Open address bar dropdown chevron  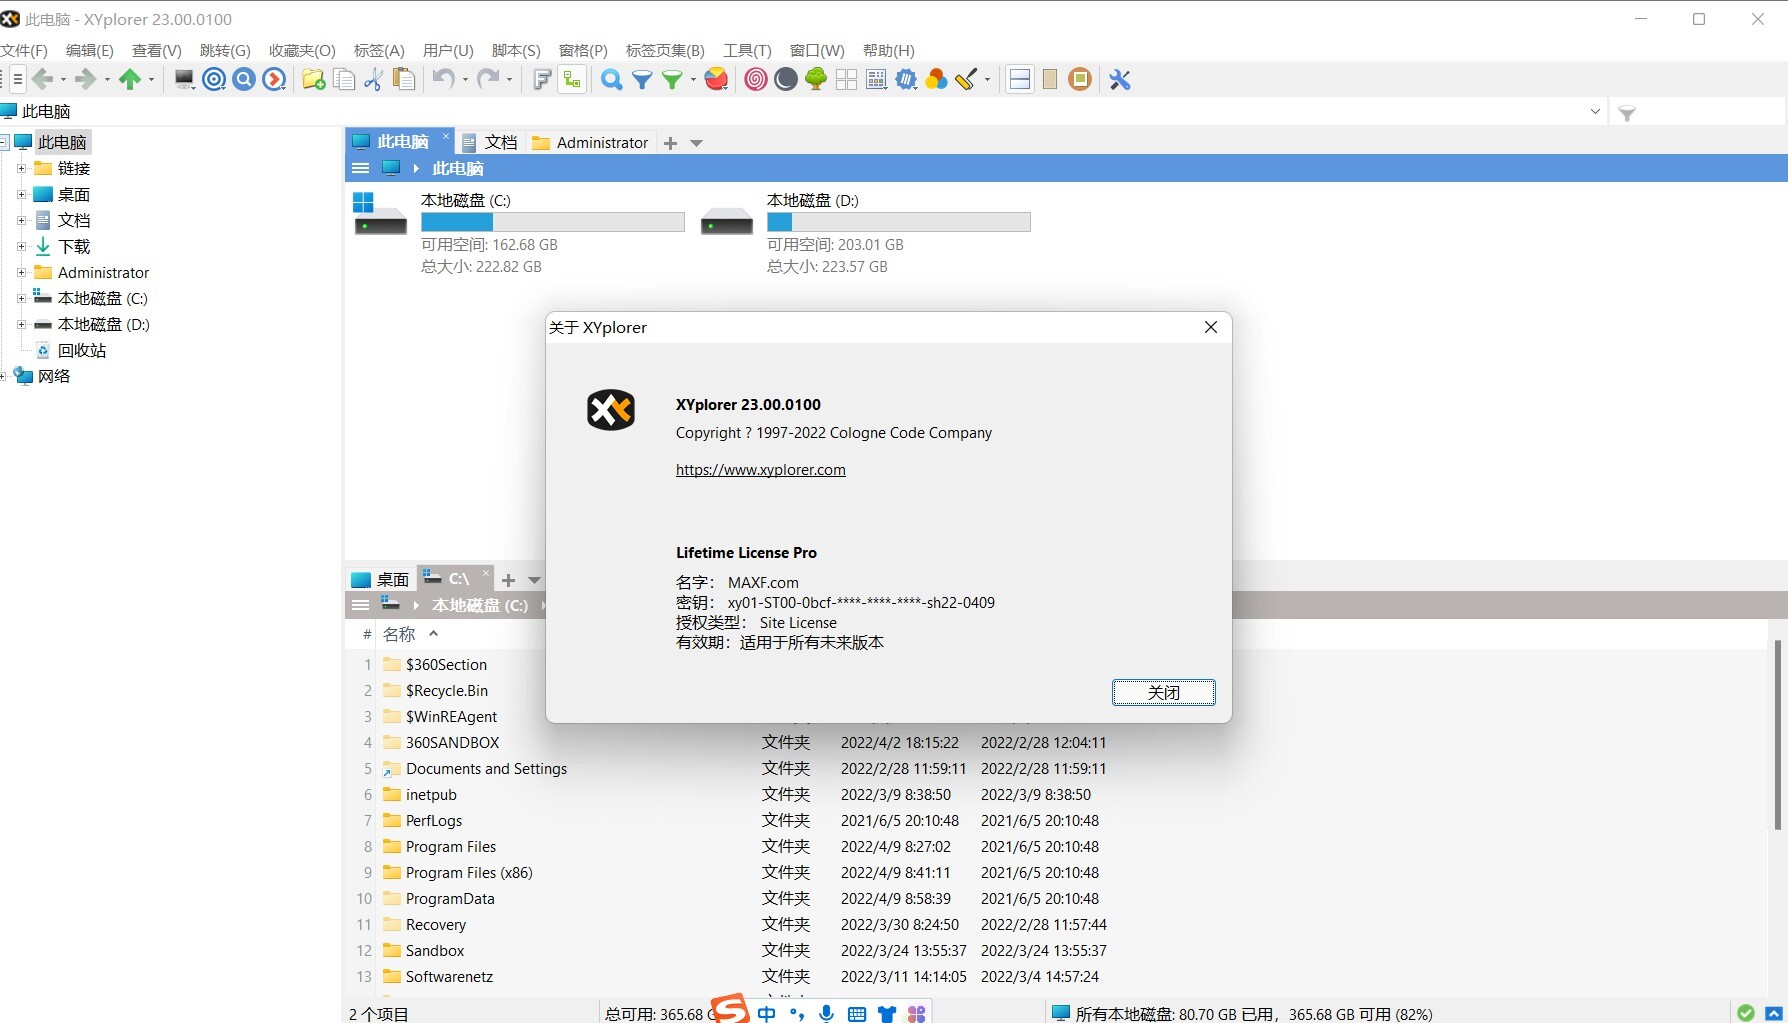click(x=1595, y=112)
